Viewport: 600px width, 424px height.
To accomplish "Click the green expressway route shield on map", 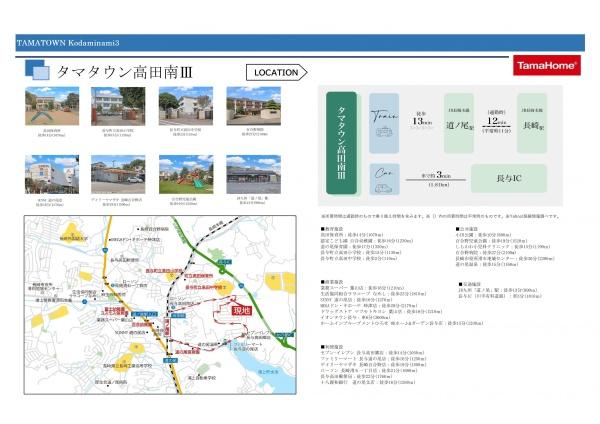I will [241, 286].
